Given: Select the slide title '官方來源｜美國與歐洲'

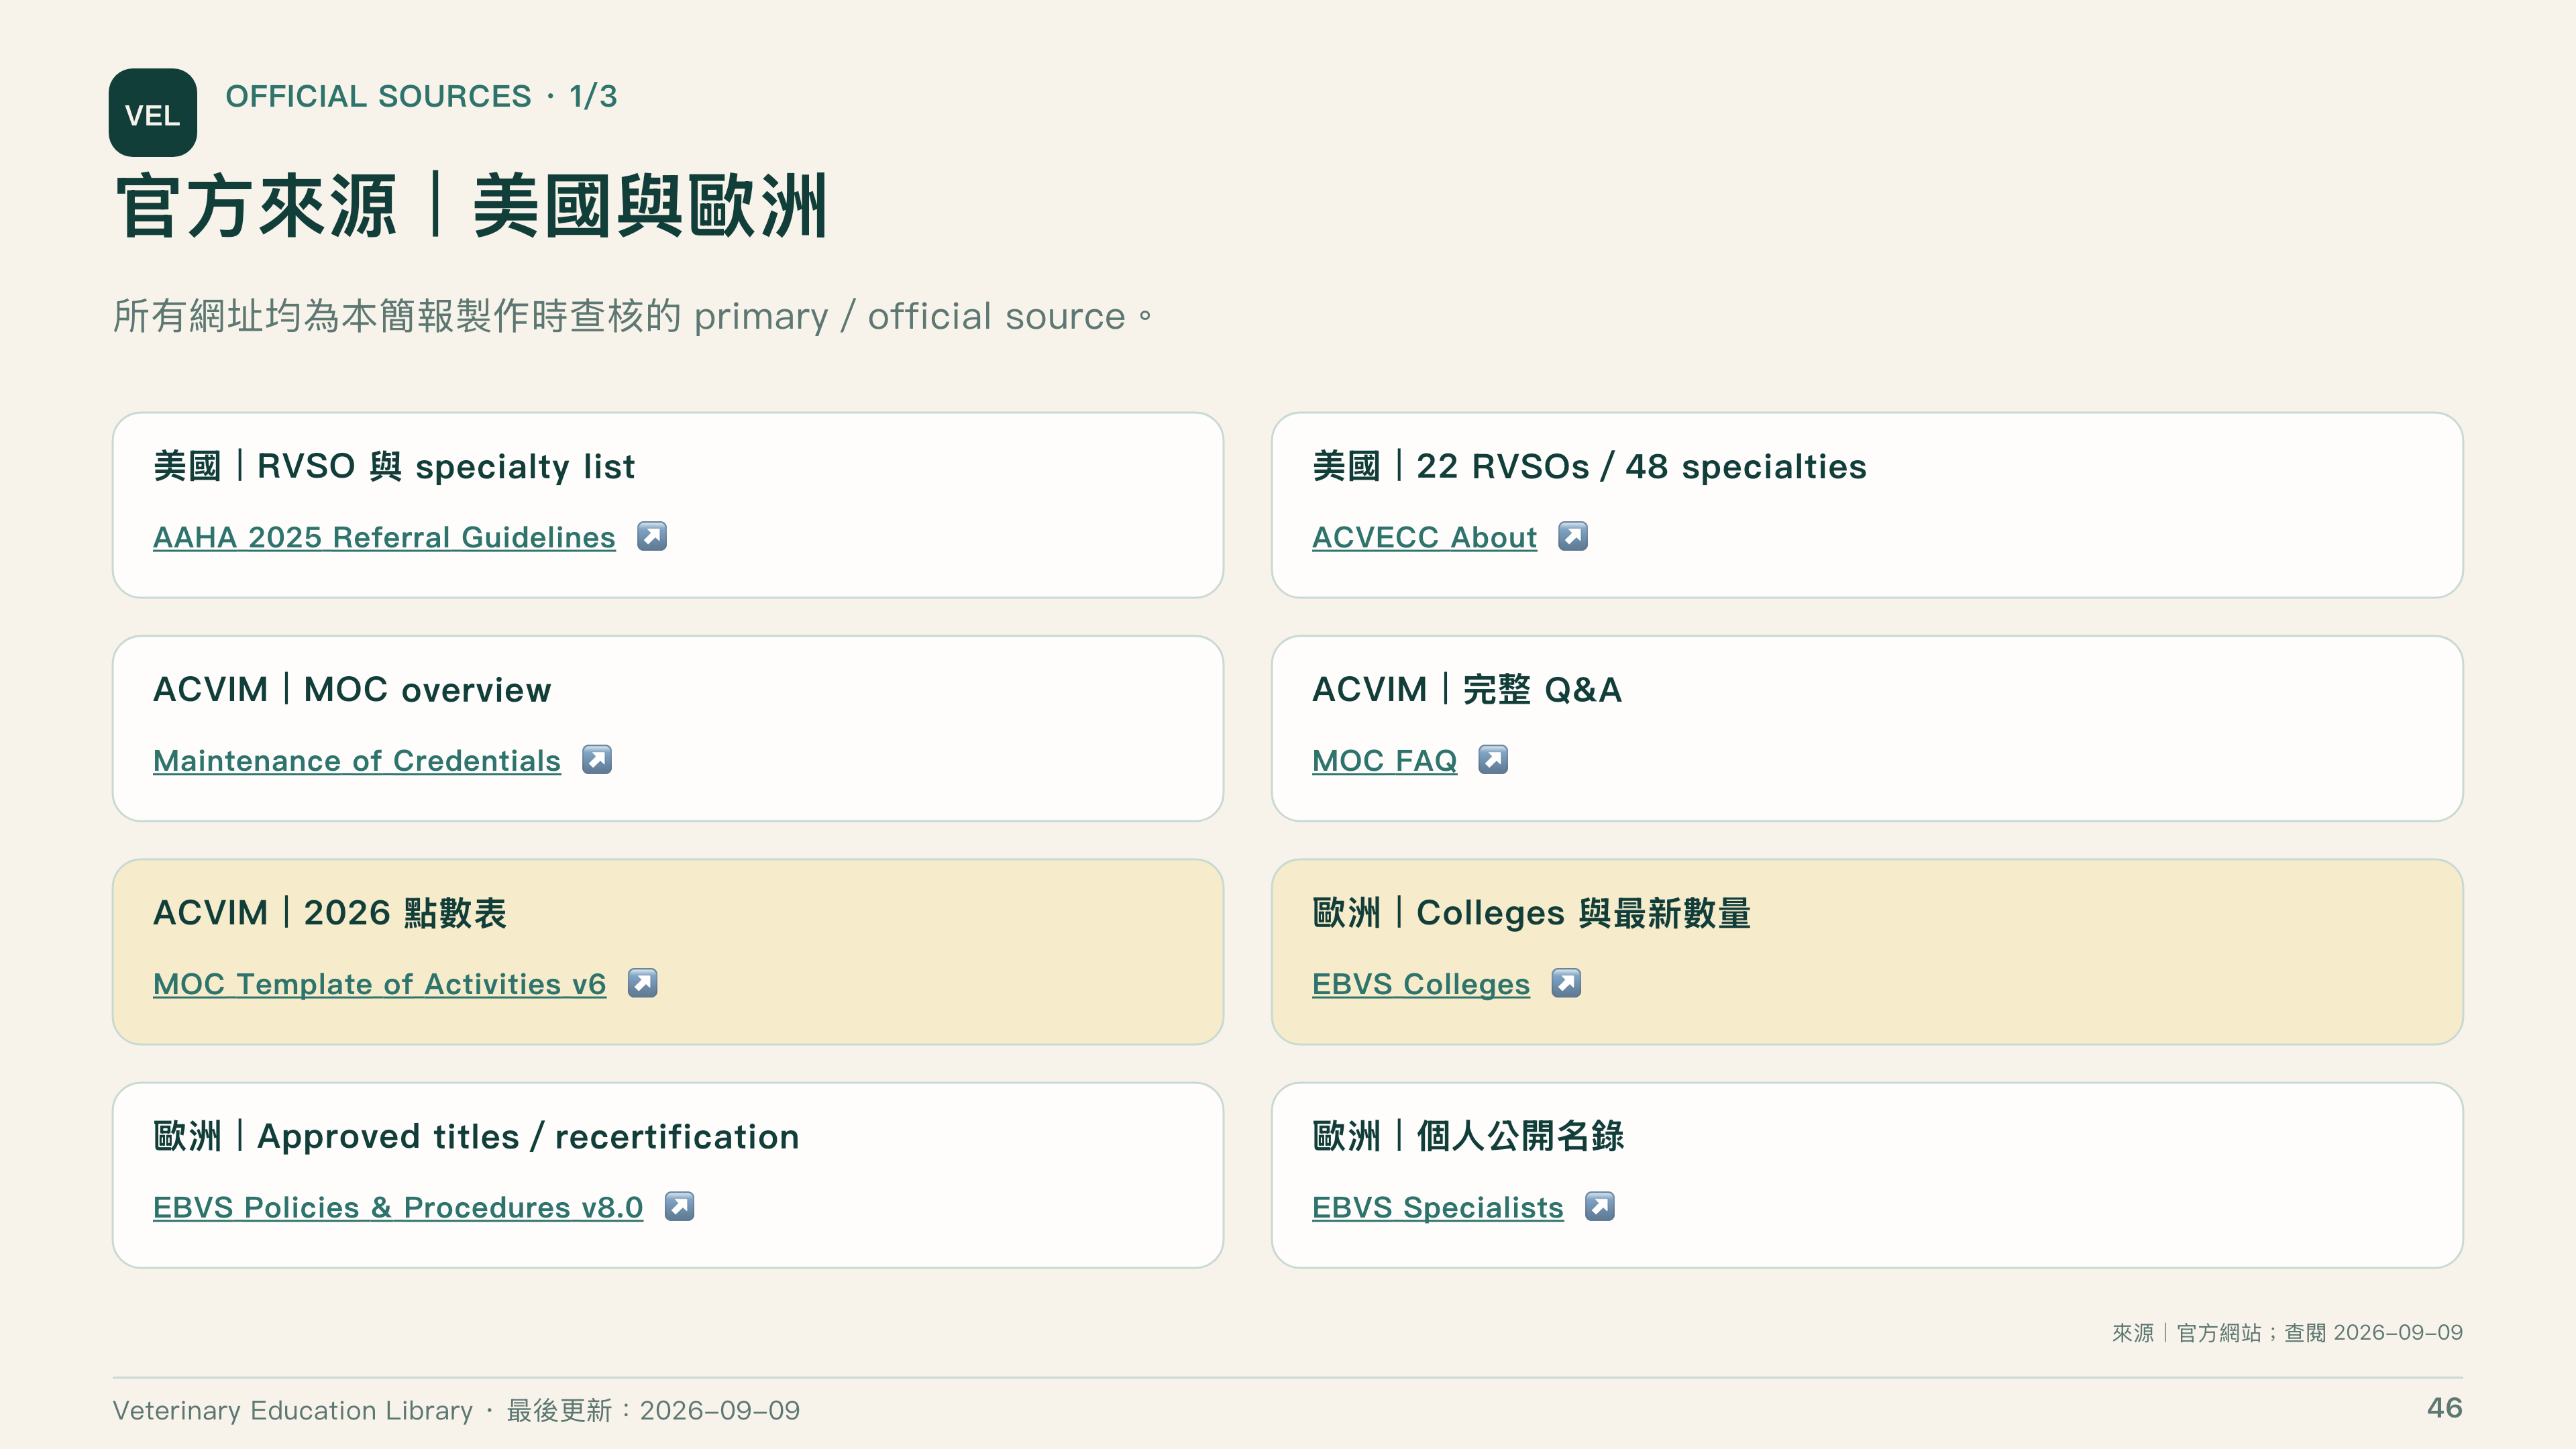Looking at the screenshot, I should click(x=472, y=206).
